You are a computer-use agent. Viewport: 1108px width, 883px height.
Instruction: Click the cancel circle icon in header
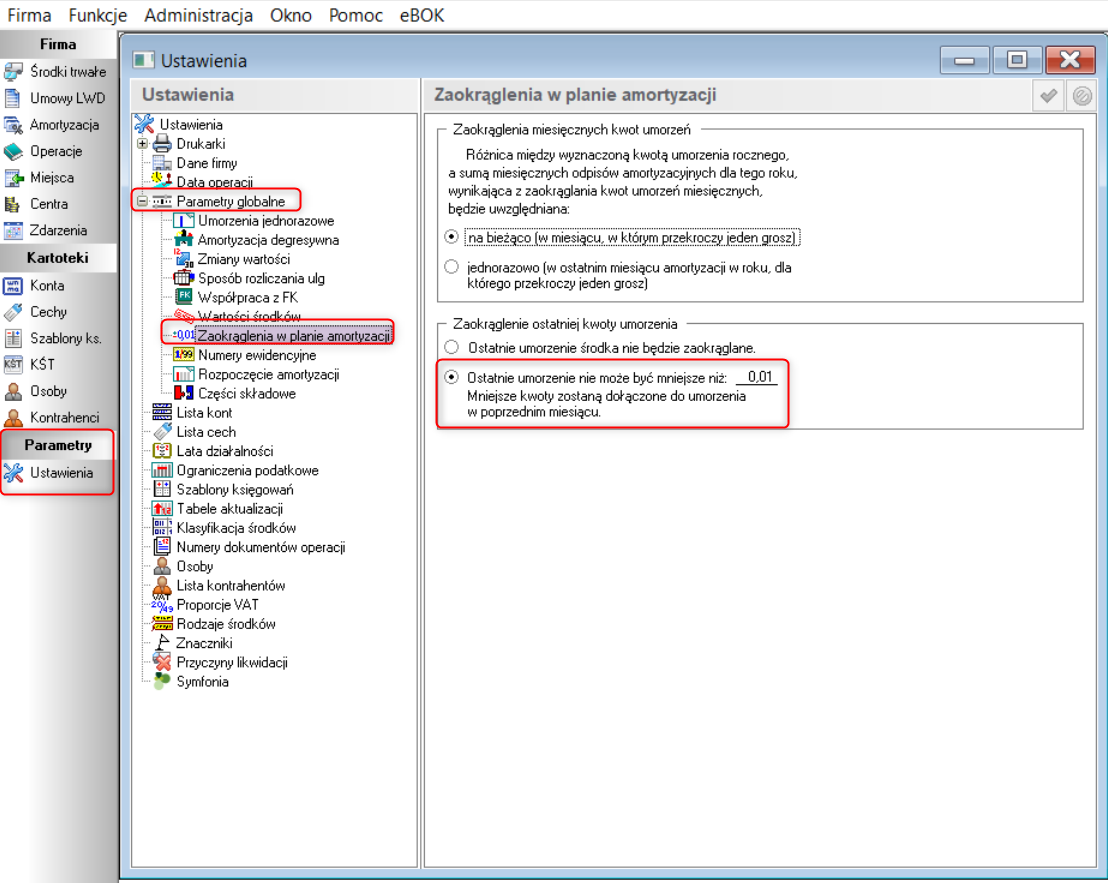[x=1081, y=95]
